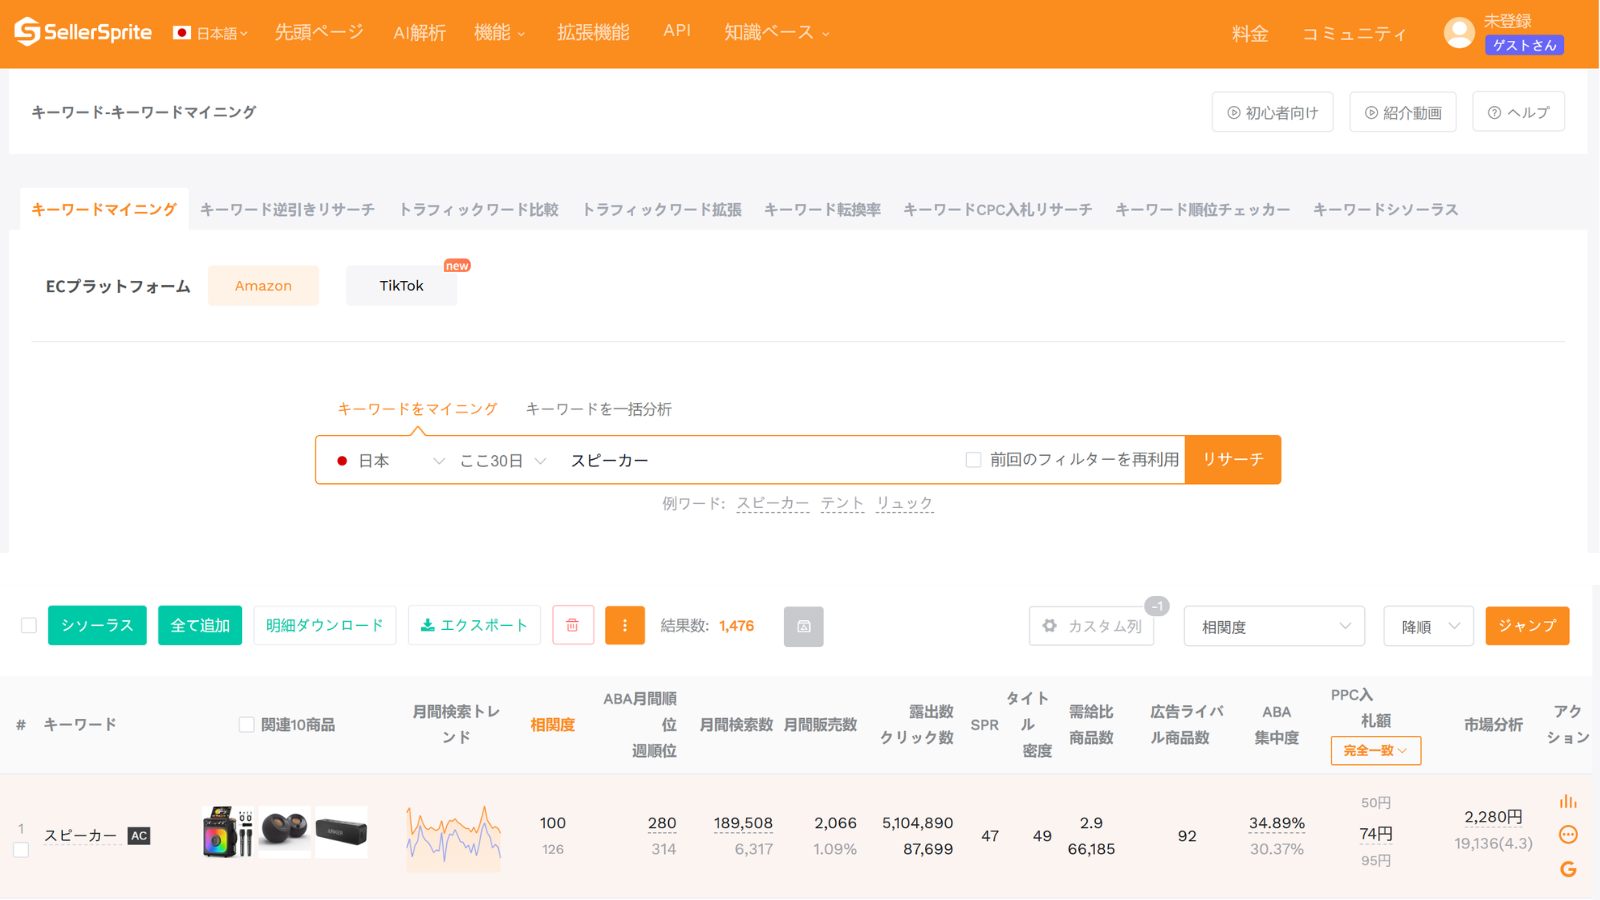Click the SellerSprite logo

tap(83, 32)
